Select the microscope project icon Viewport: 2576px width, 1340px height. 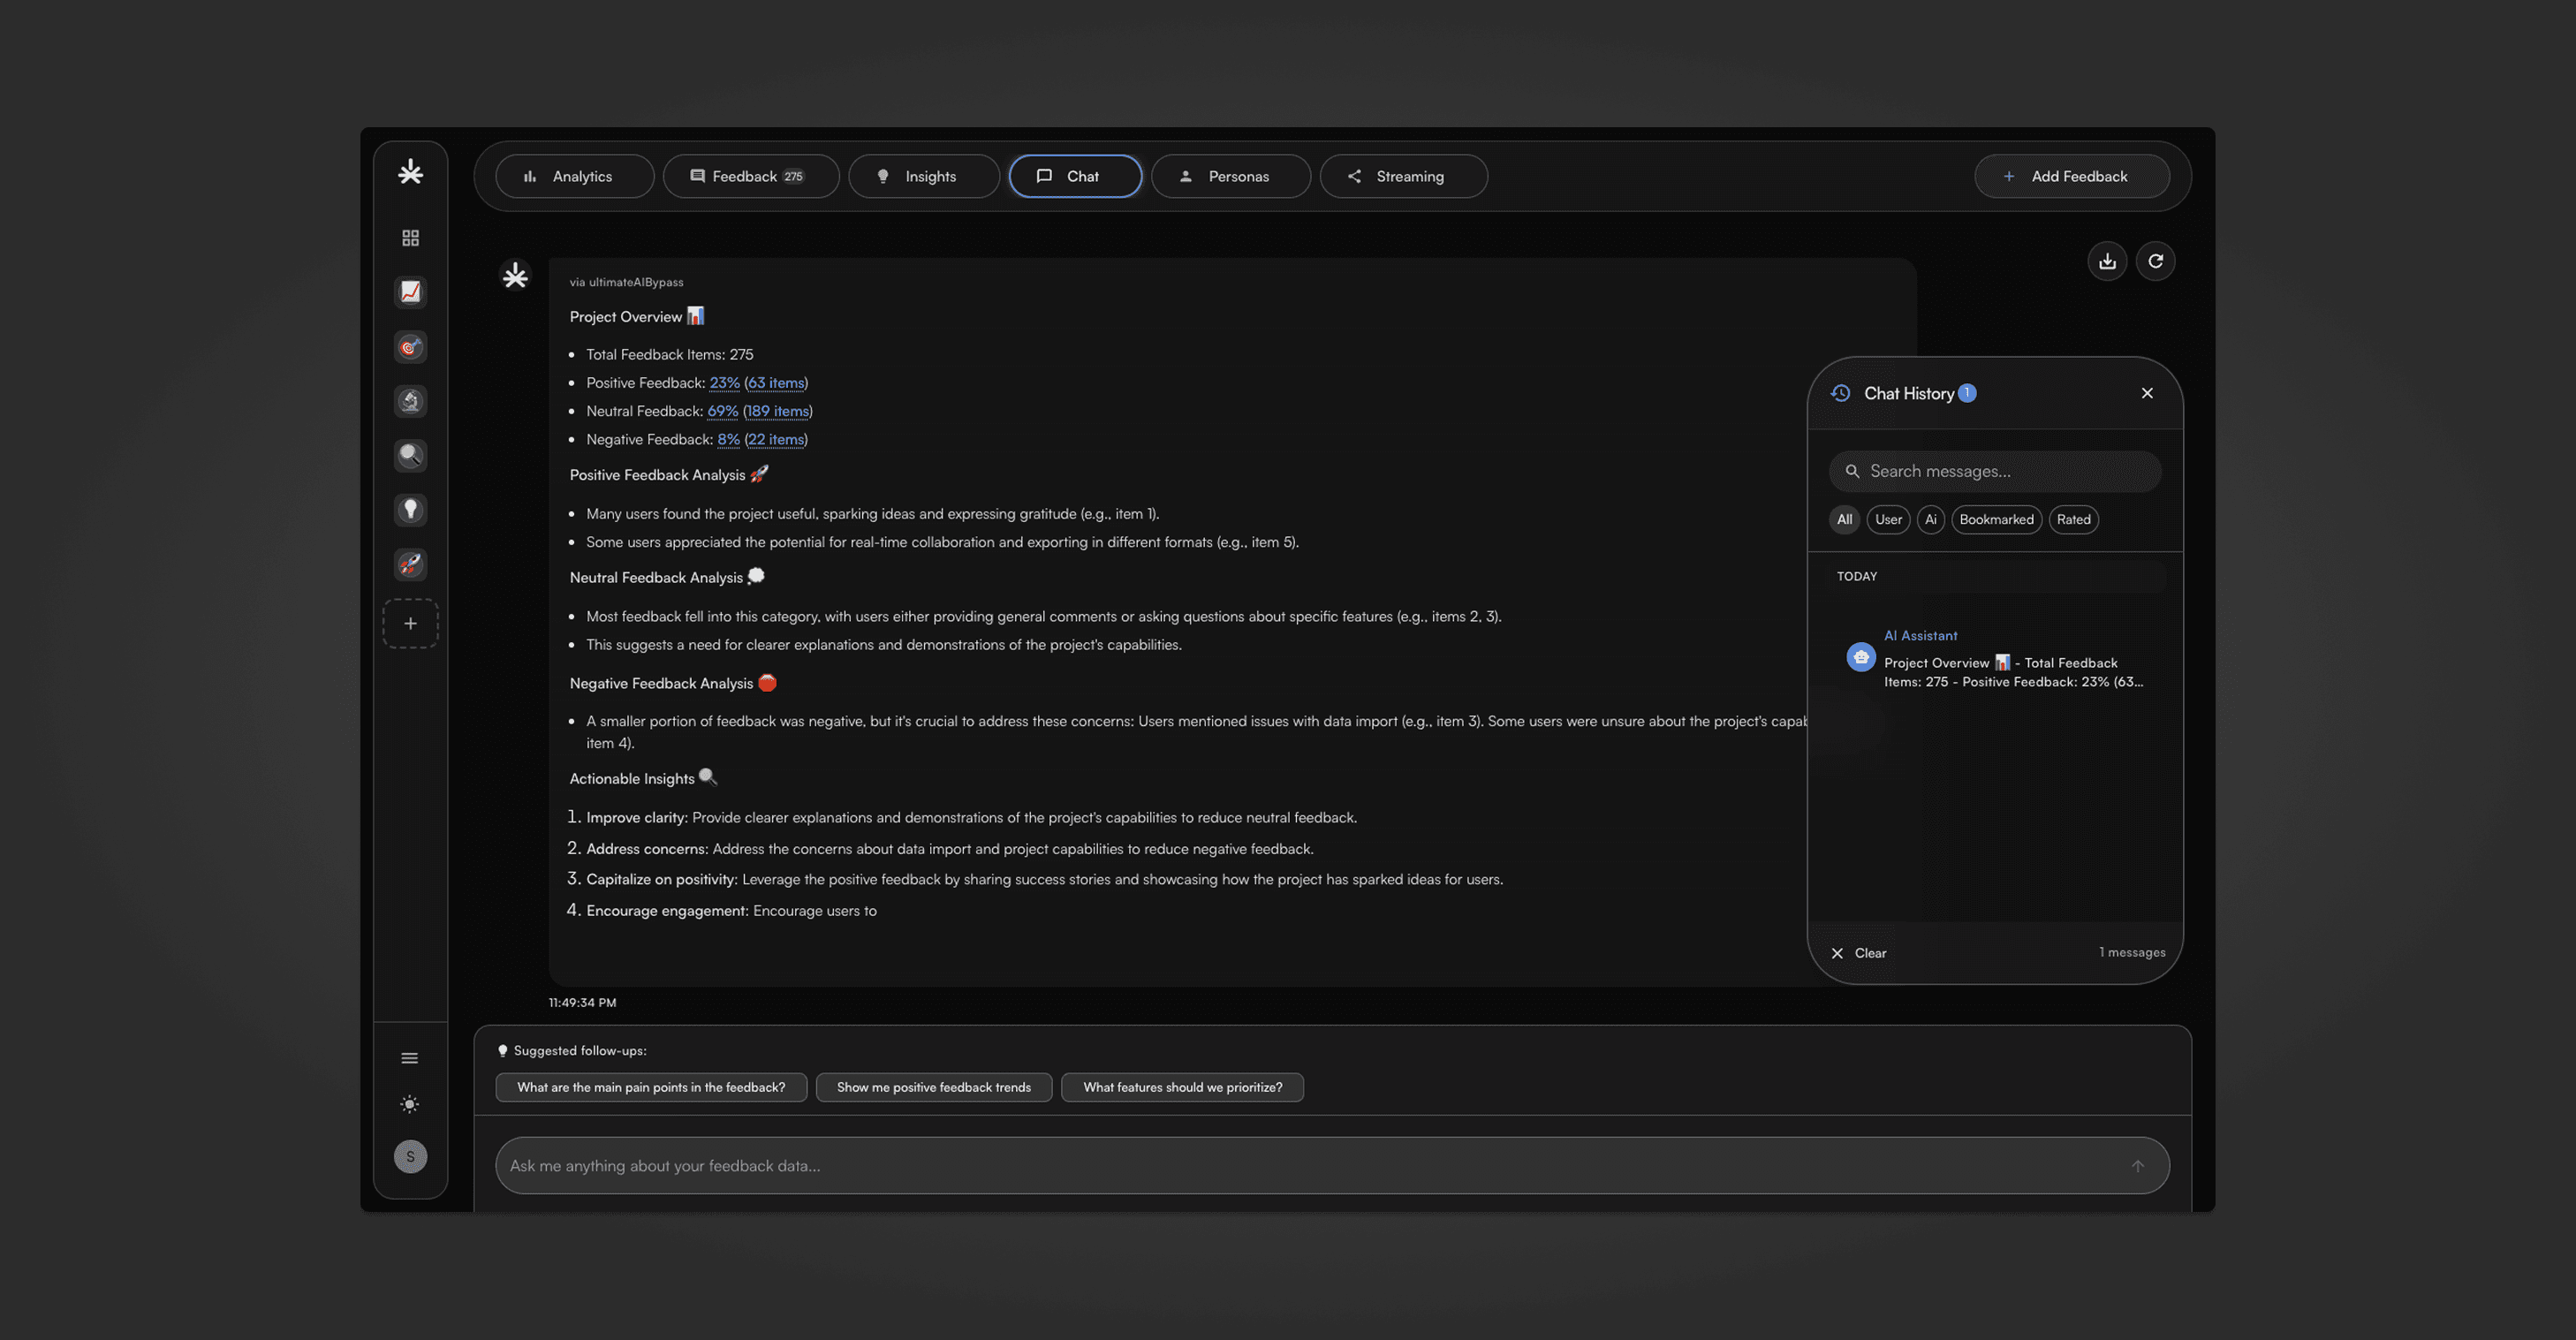tap(410, 401)
